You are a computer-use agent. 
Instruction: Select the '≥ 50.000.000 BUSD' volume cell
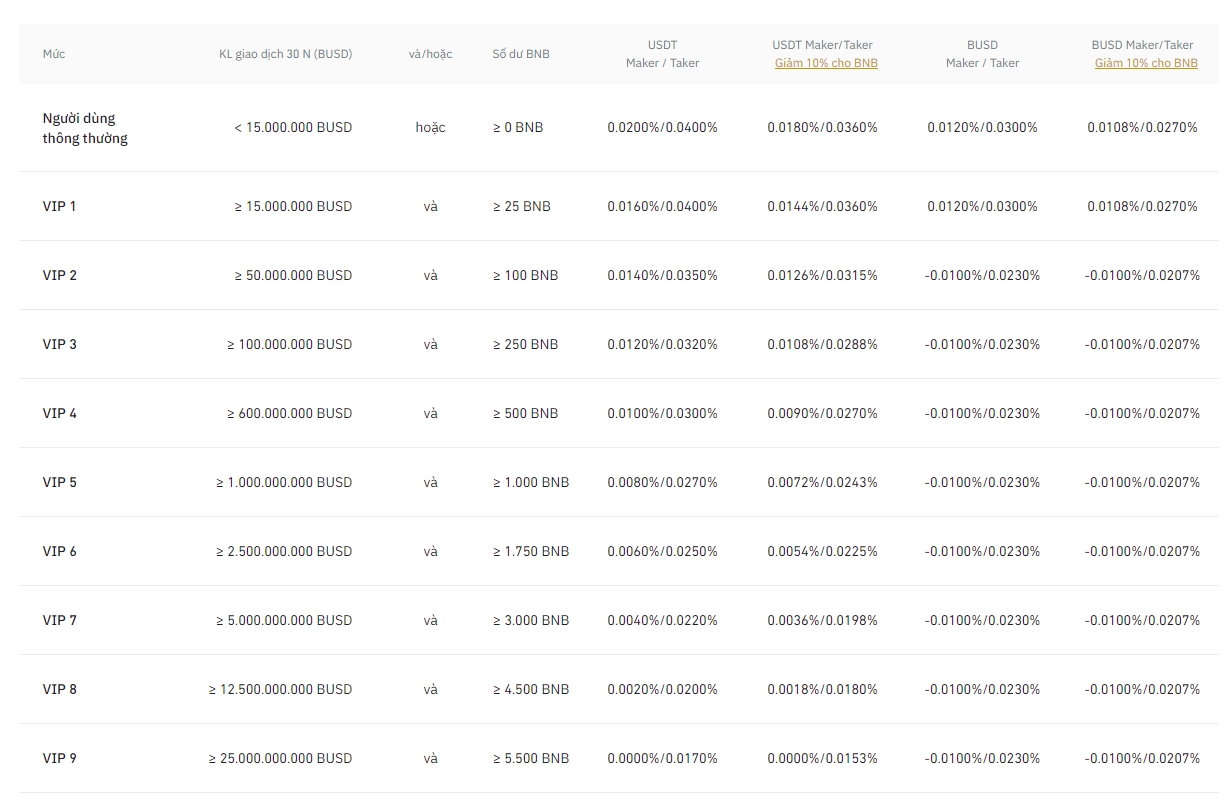click(293, 275)
